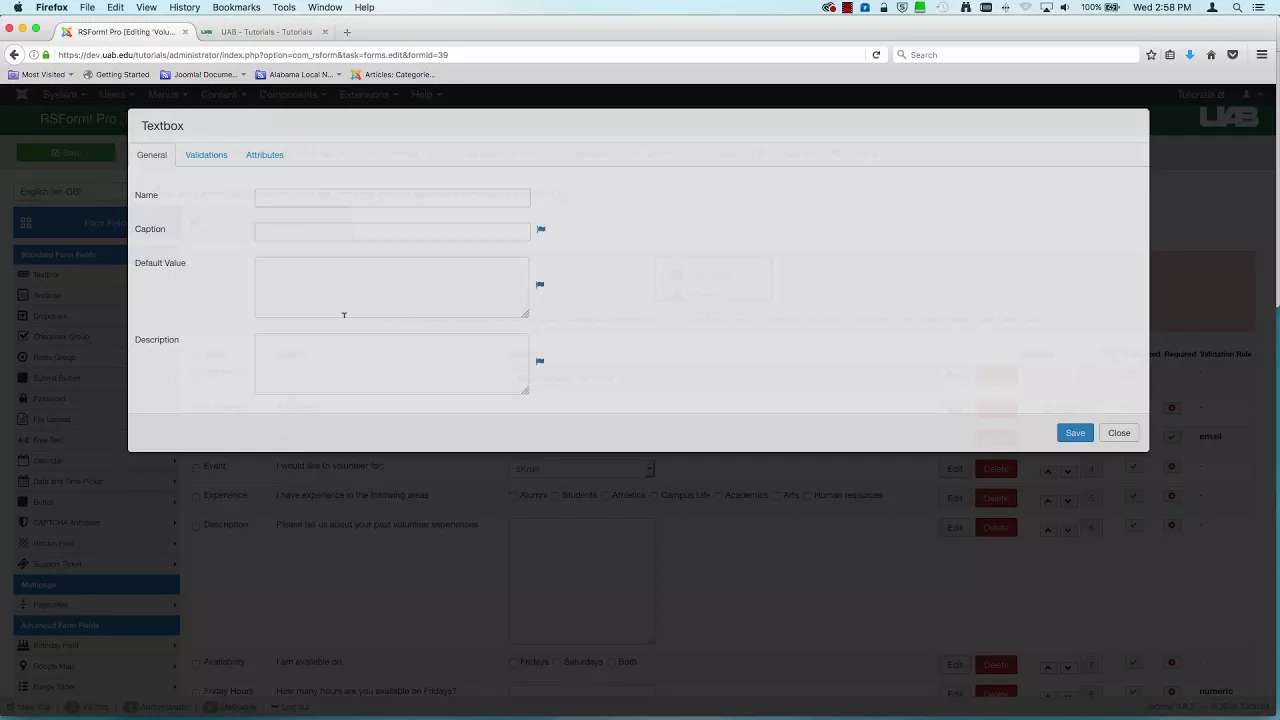Move Event row up with arrow

click(1047, 470)
